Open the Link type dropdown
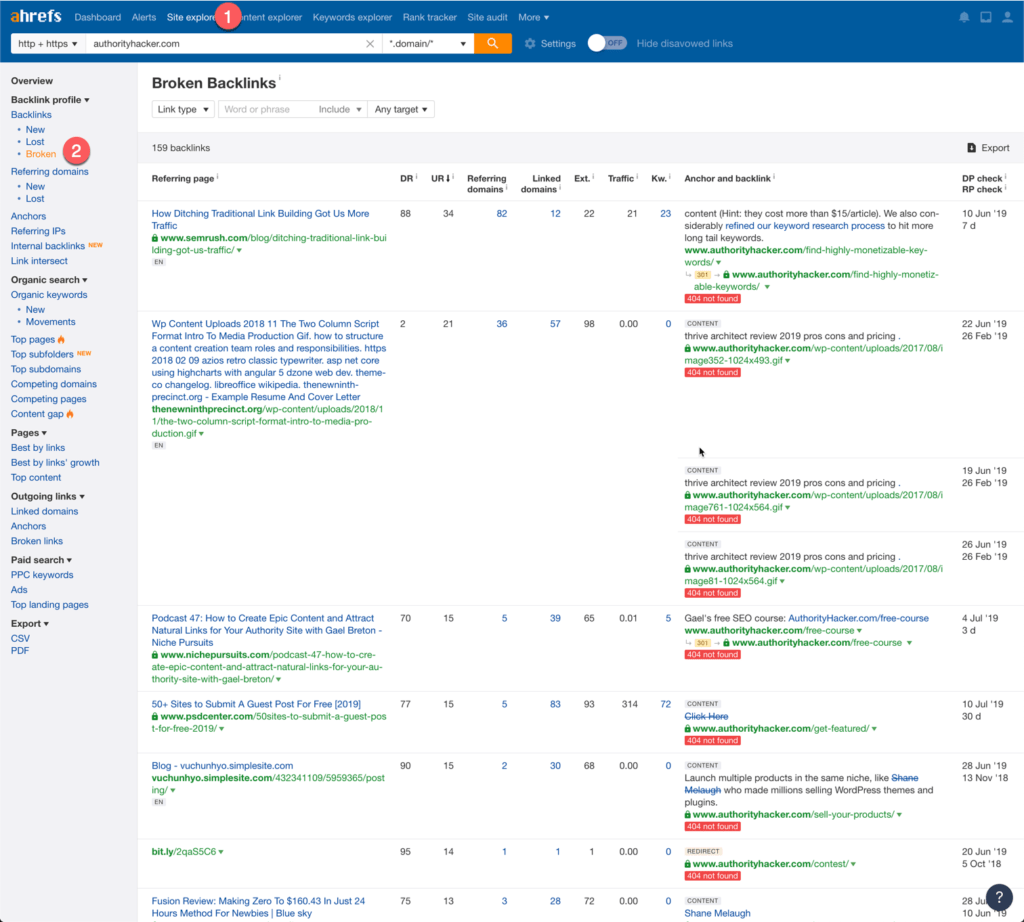The width and height of the screenshot is (1024, 922). click(x=183, y=109)
